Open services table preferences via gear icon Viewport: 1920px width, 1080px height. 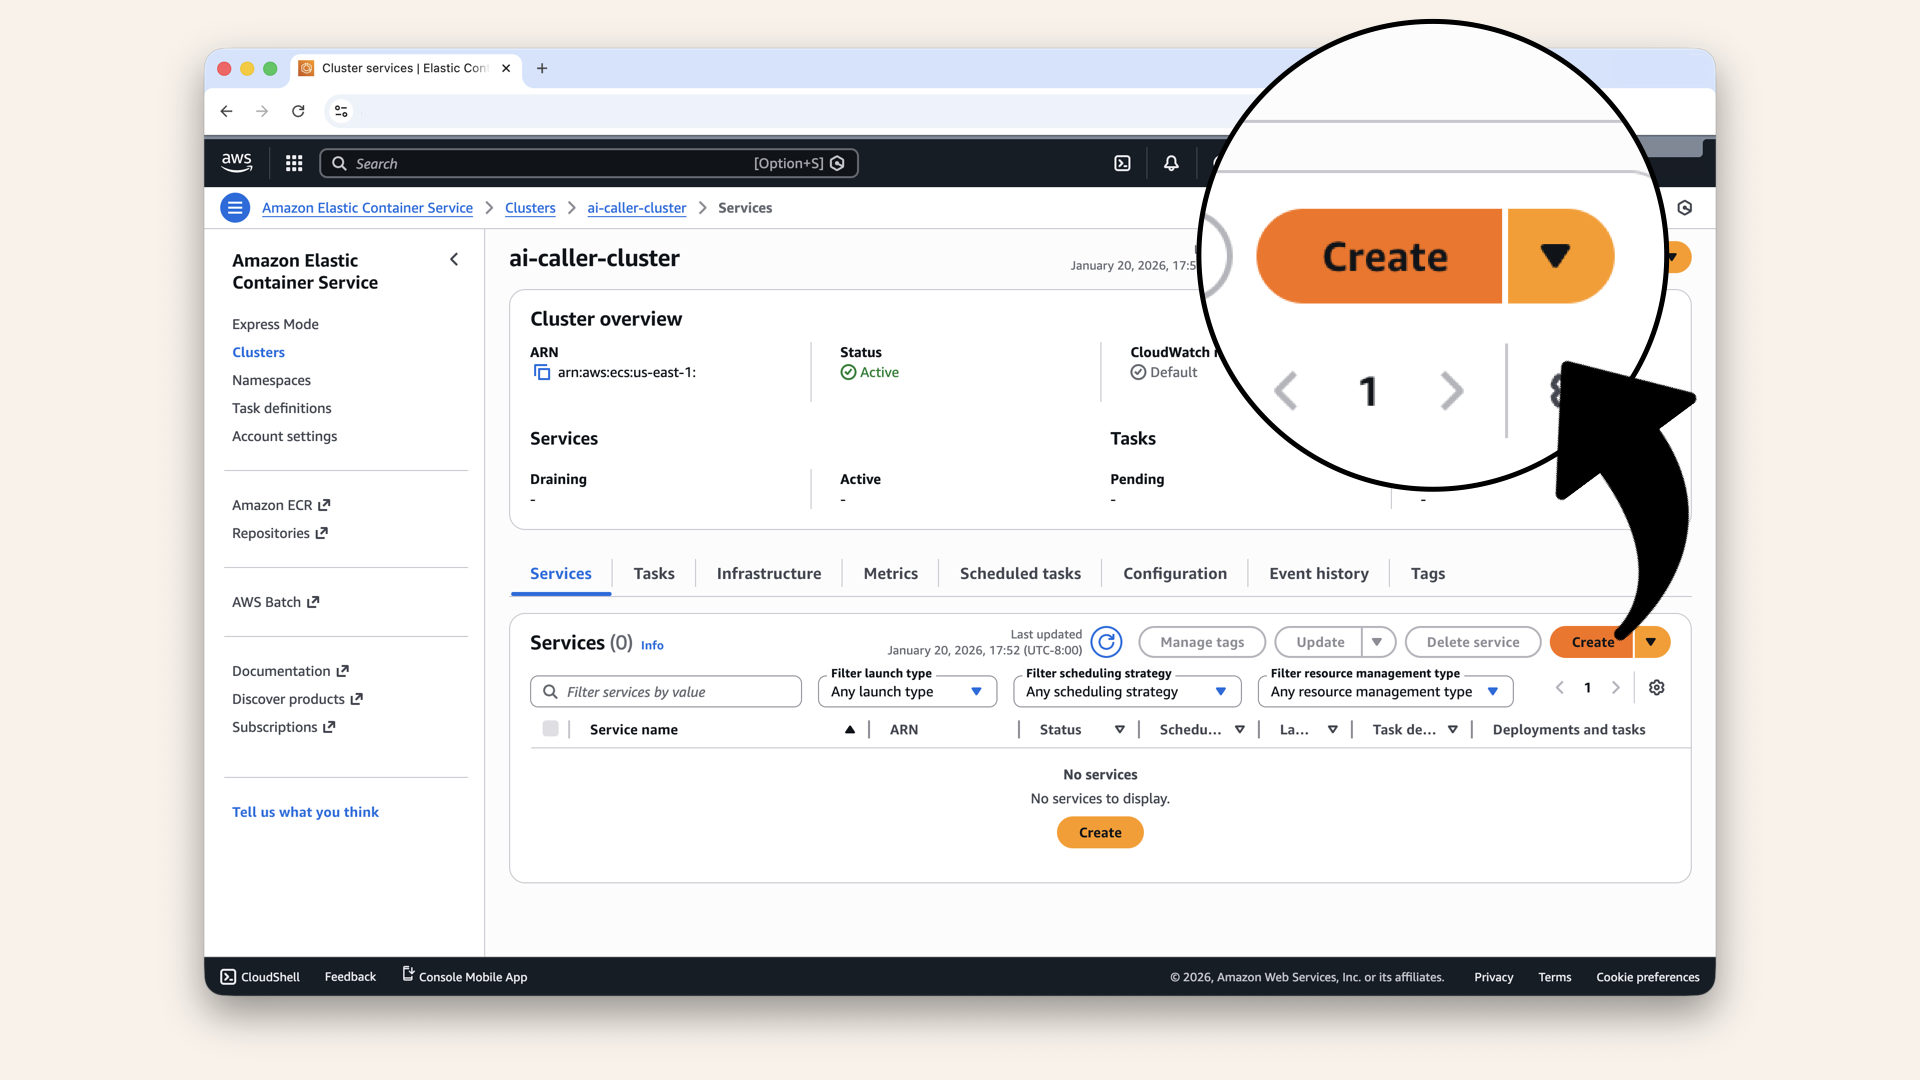tap(1656, 688)
